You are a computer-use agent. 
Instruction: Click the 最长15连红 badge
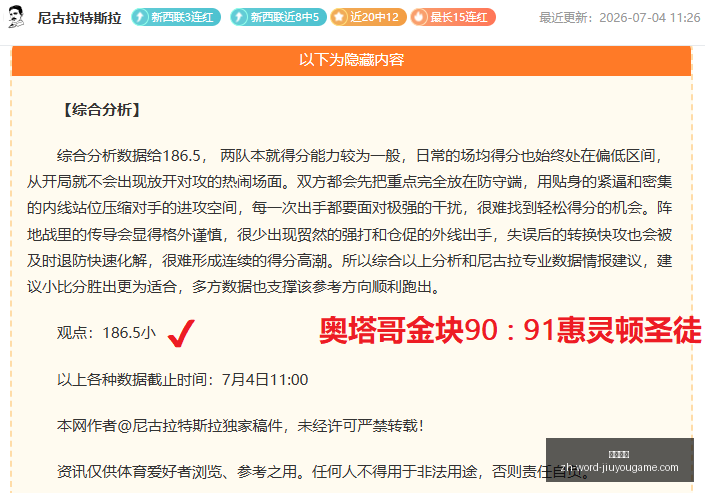pos(453,17)
